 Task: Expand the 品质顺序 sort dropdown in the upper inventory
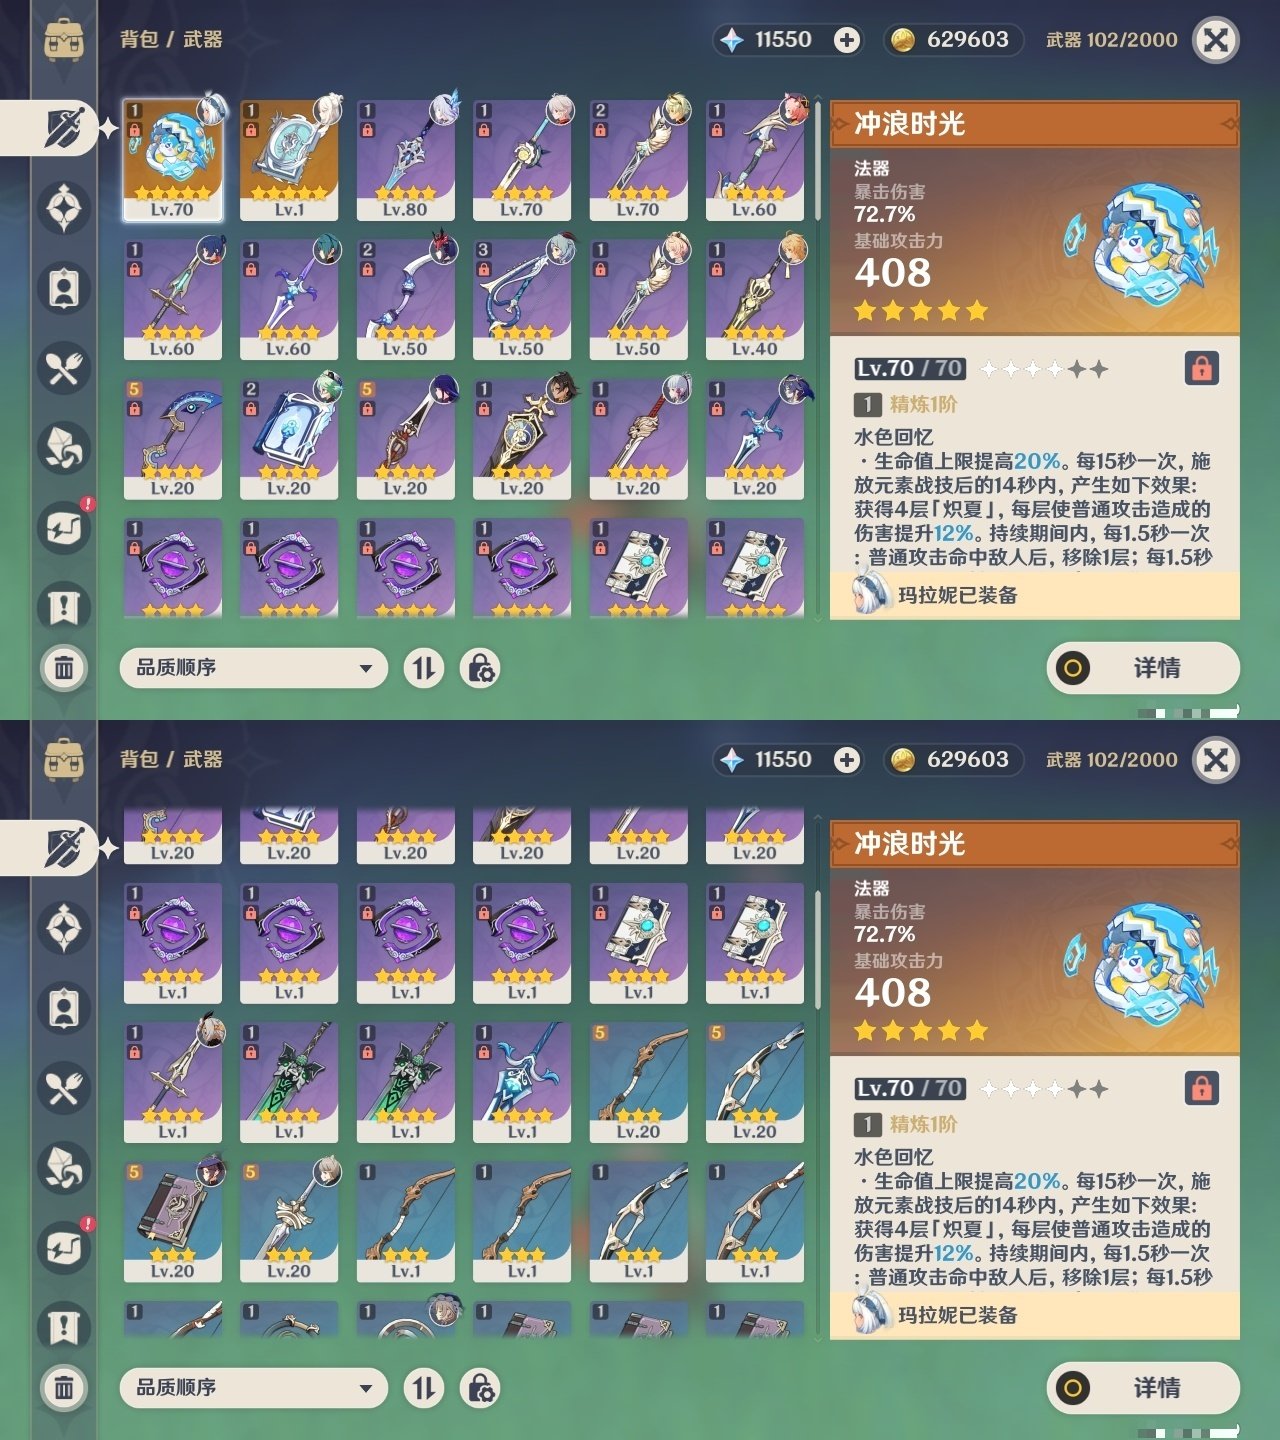point(254,668)
